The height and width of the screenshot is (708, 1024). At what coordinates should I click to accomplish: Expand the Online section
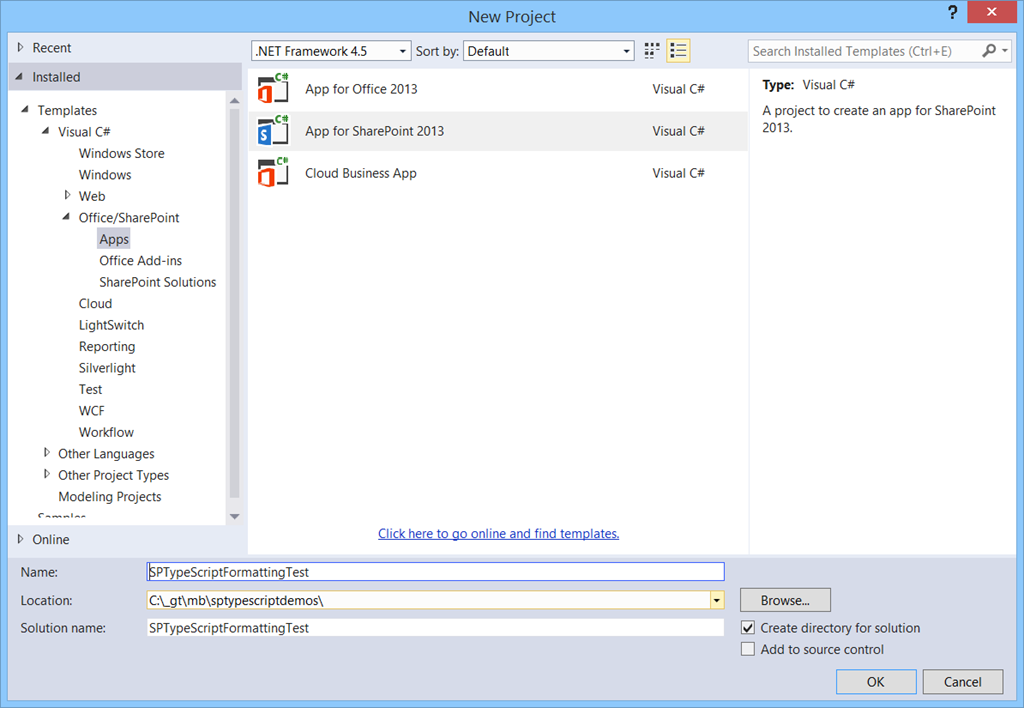(20, 539)
